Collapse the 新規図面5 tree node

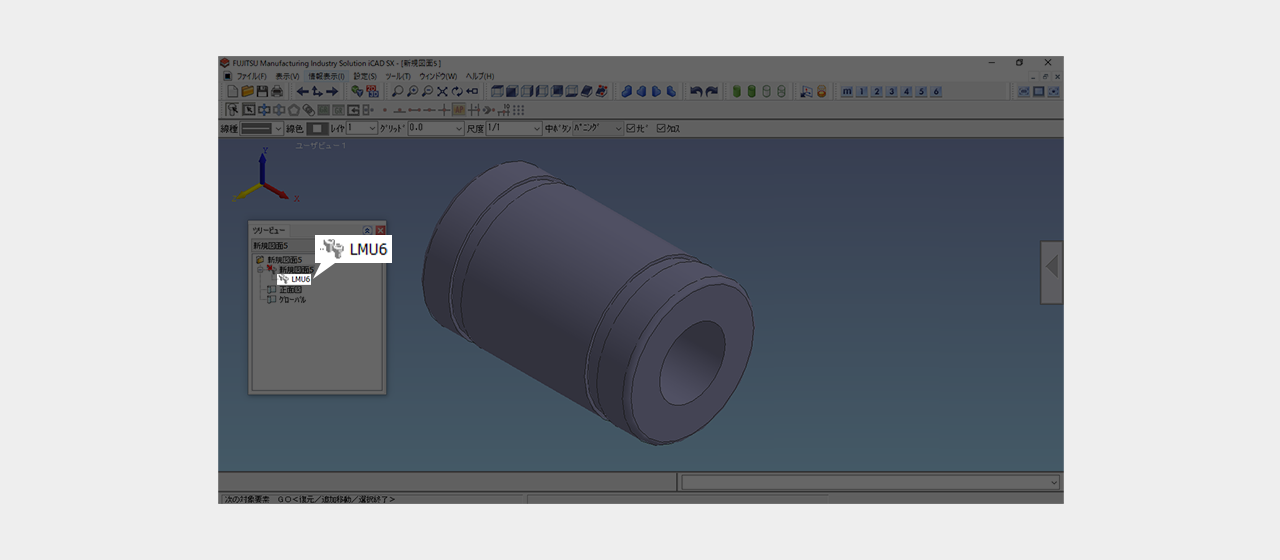coord(259,269)
